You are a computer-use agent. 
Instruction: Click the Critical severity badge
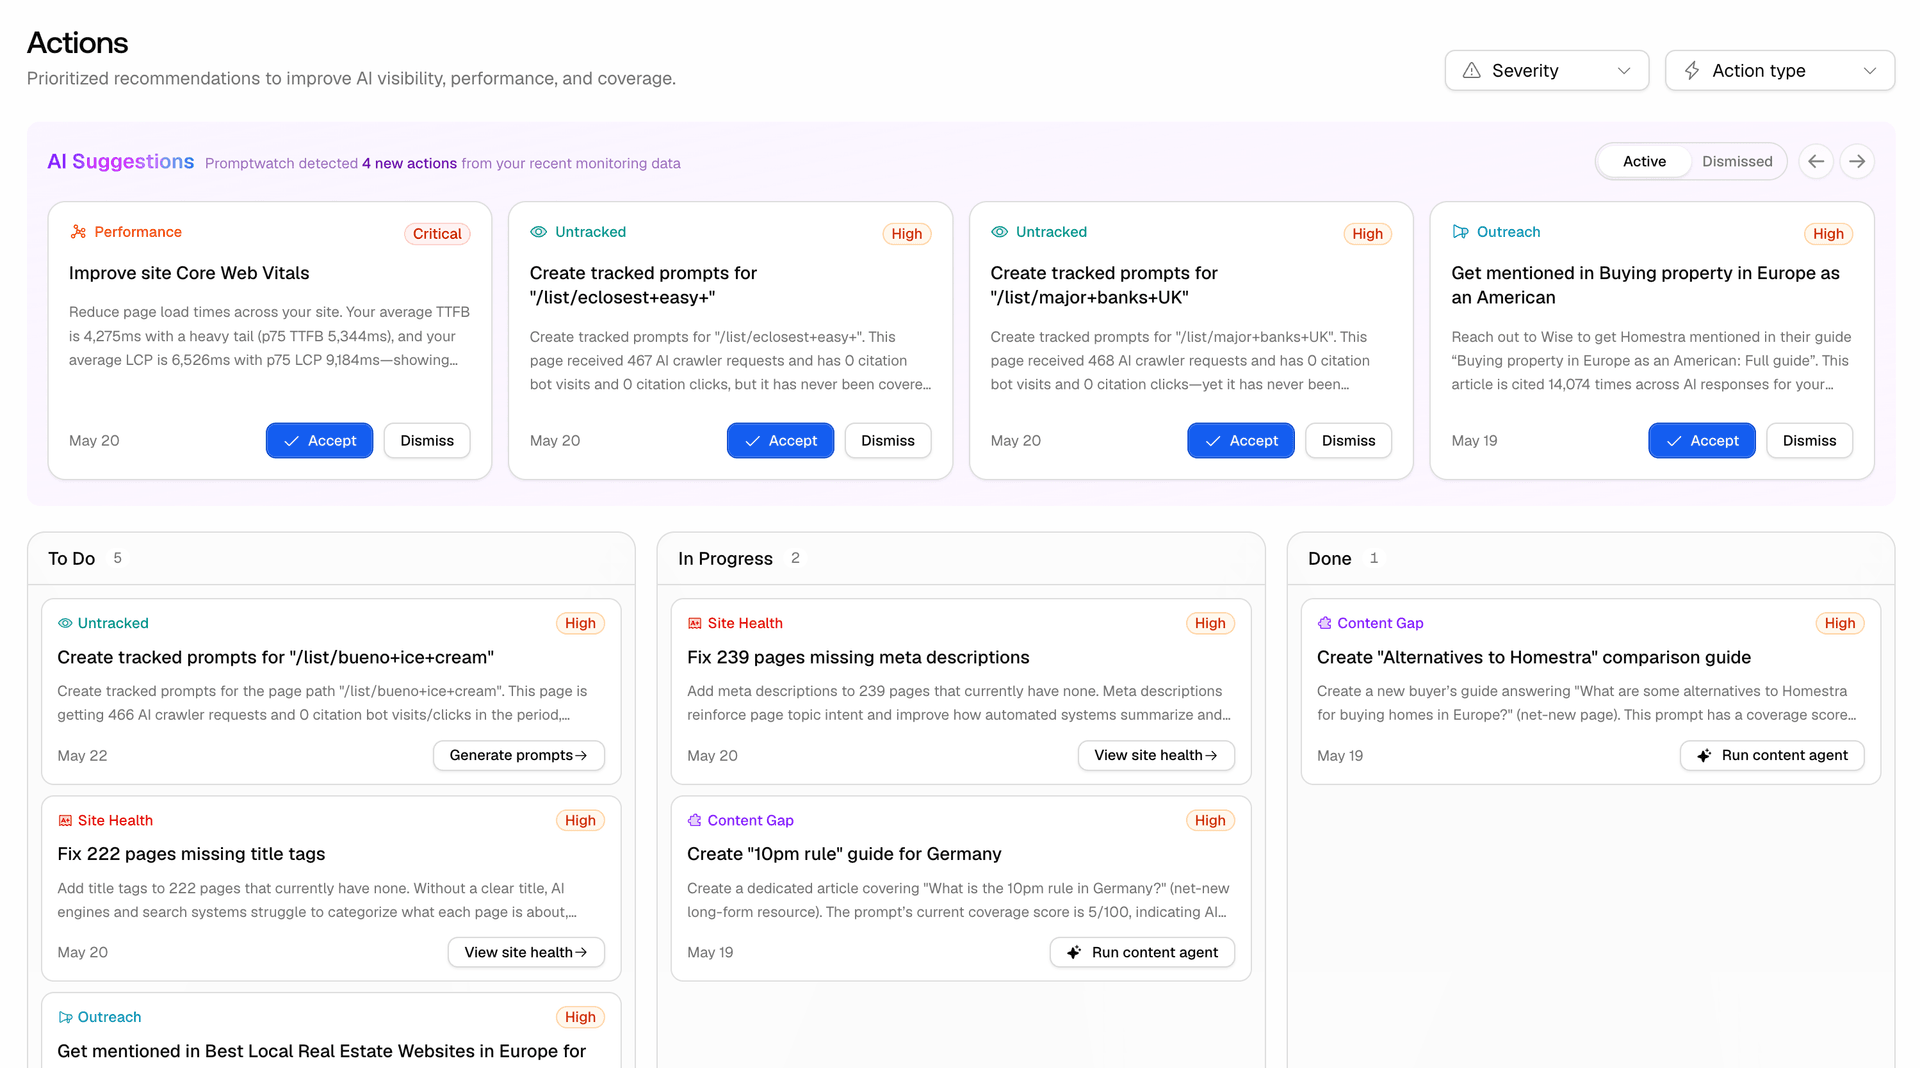point(437,234)
